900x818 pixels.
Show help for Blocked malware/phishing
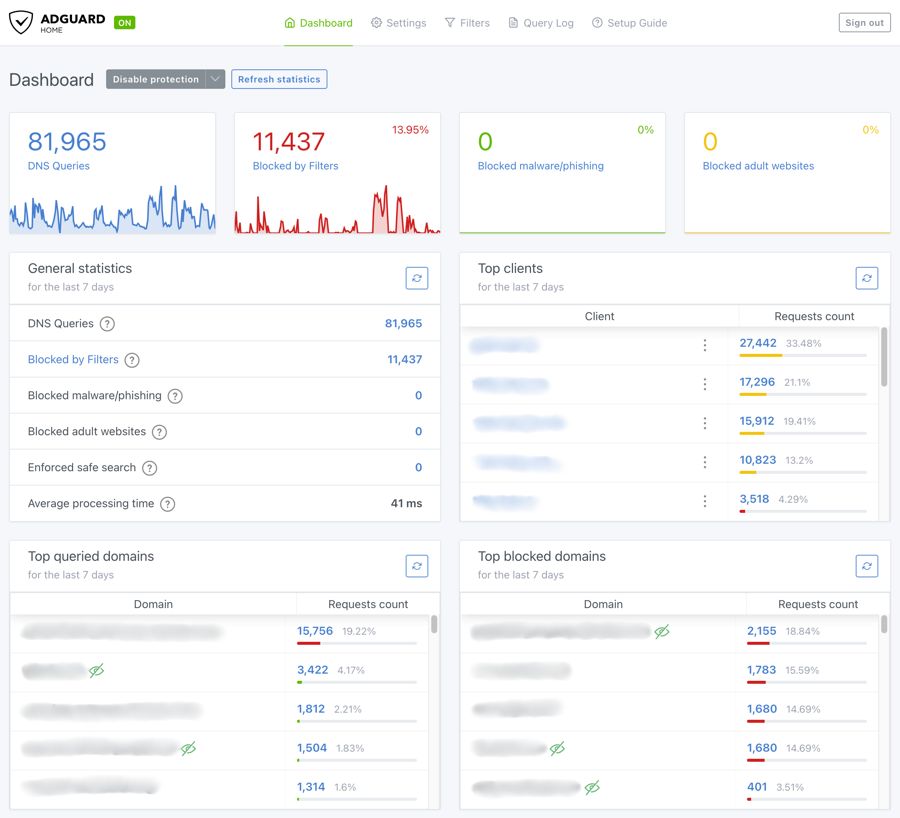[x=175, y=396]
